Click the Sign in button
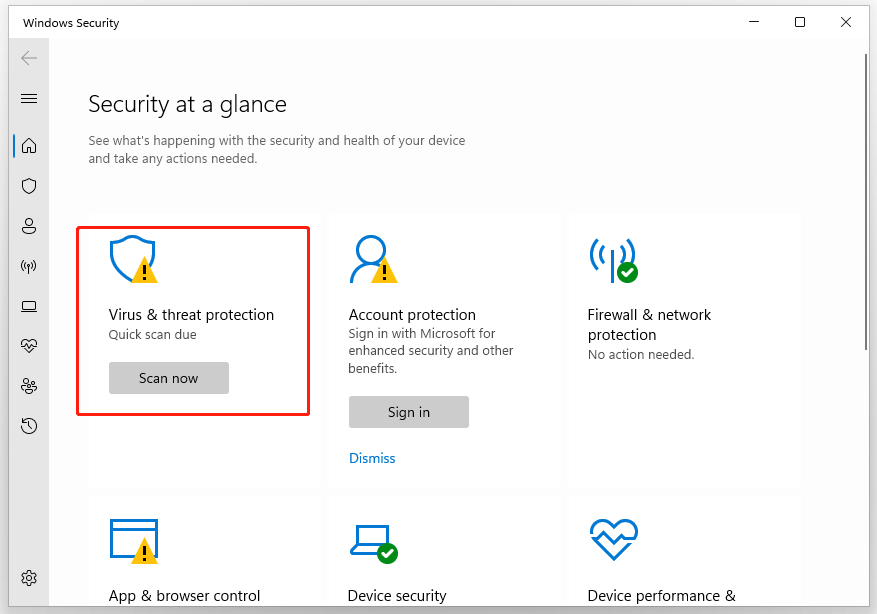This screenshot has width=877, height=614. click(408, 412)
